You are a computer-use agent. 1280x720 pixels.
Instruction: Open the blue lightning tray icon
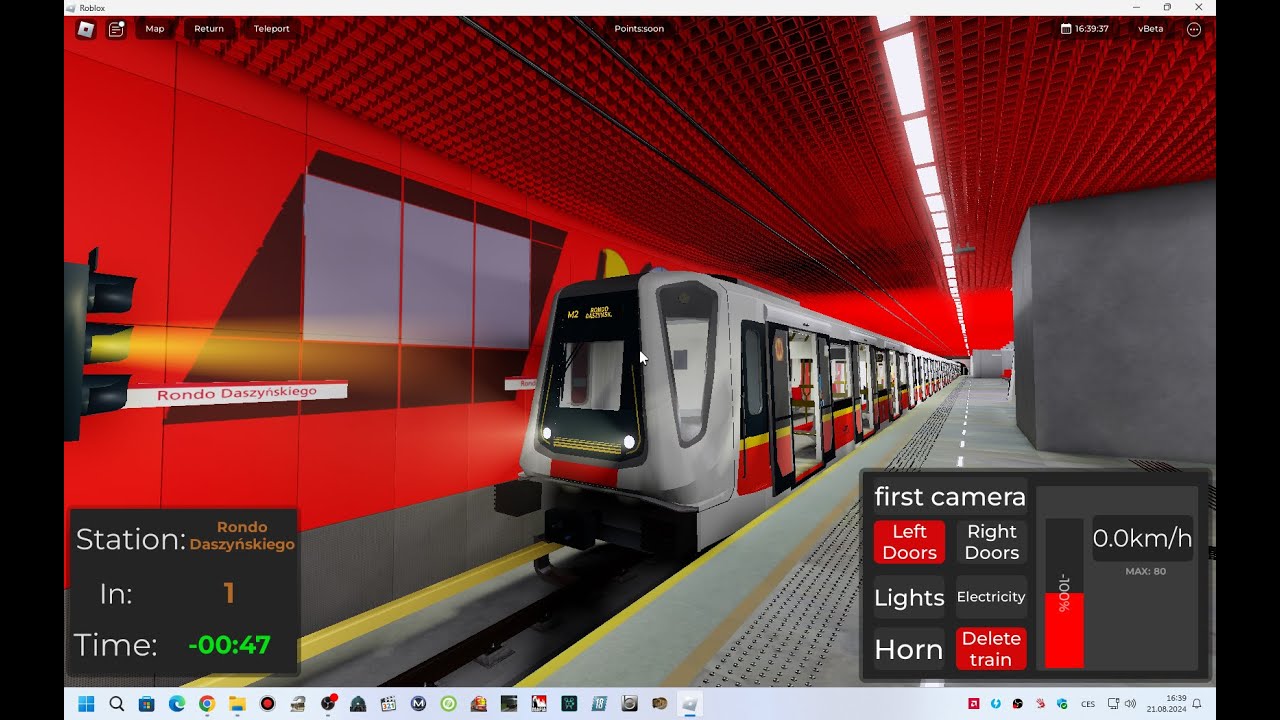[x=996, y=704]
